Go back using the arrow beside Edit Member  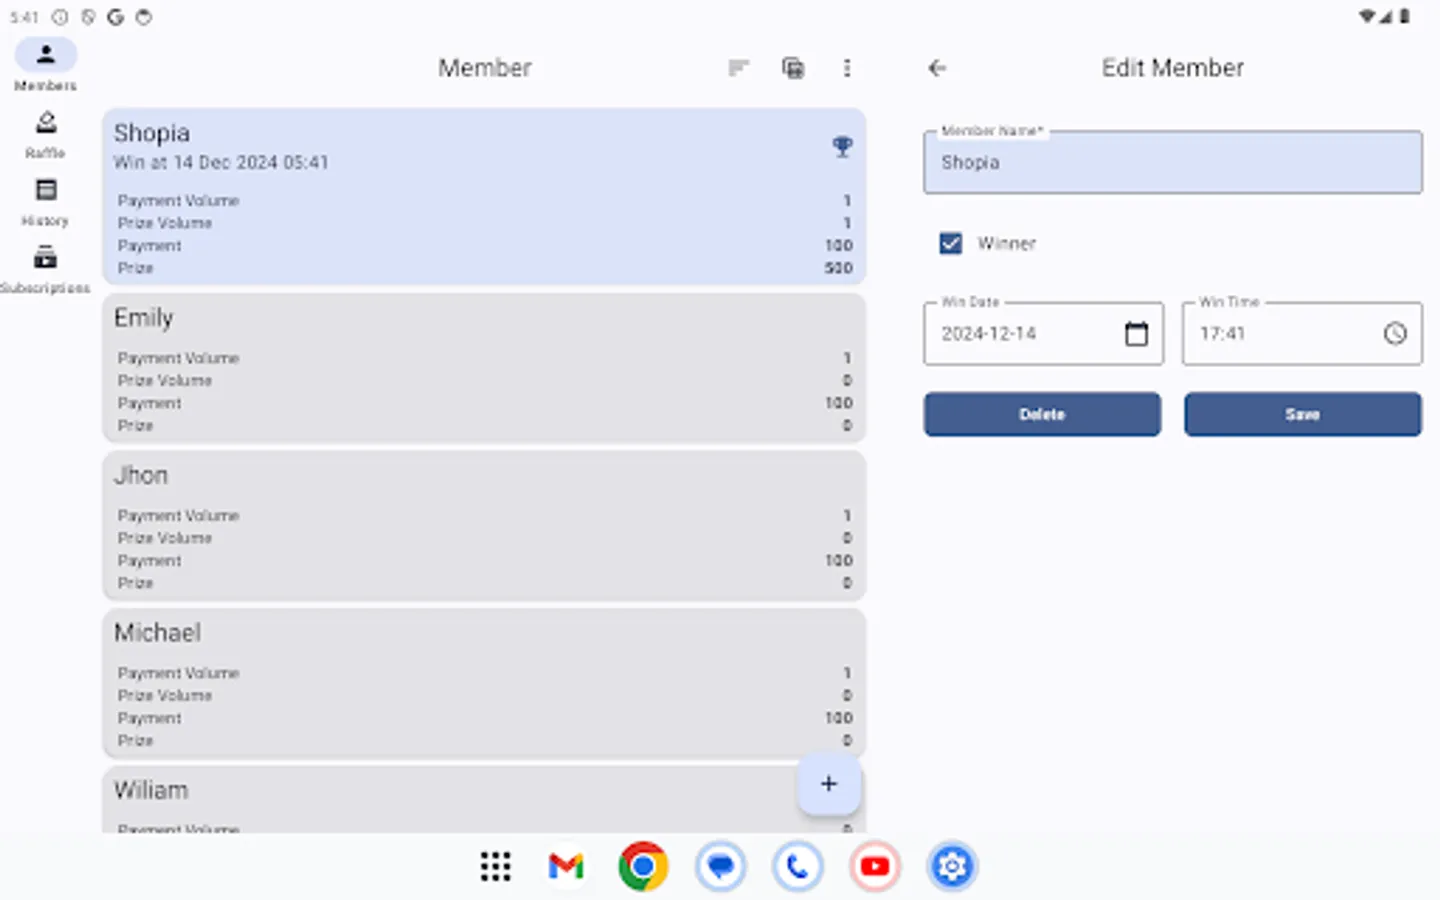[937, 68]
